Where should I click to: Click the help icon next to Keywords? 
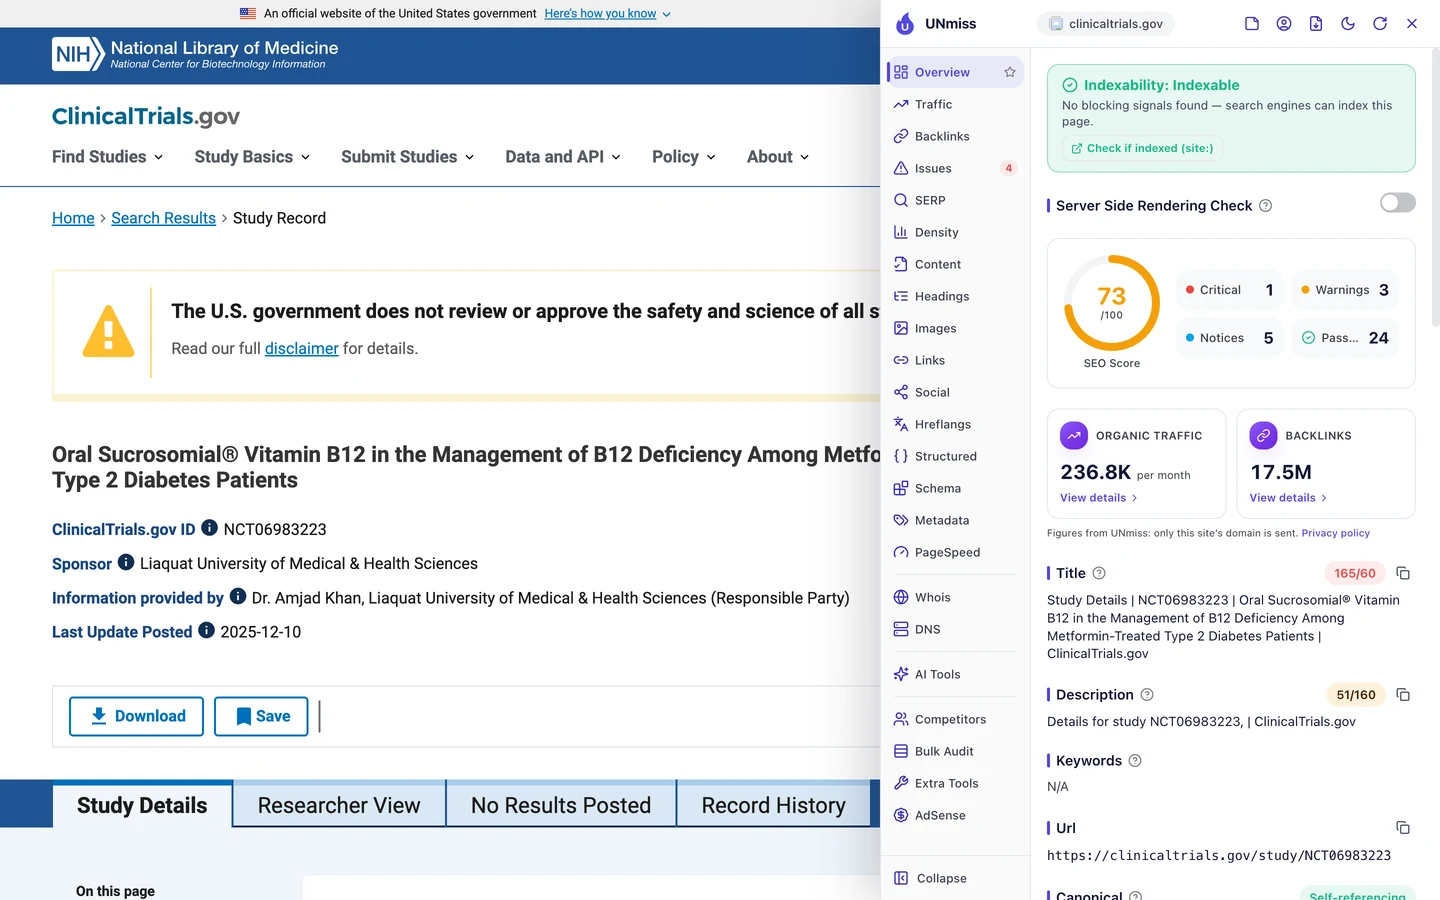(x=1135, y=760)
